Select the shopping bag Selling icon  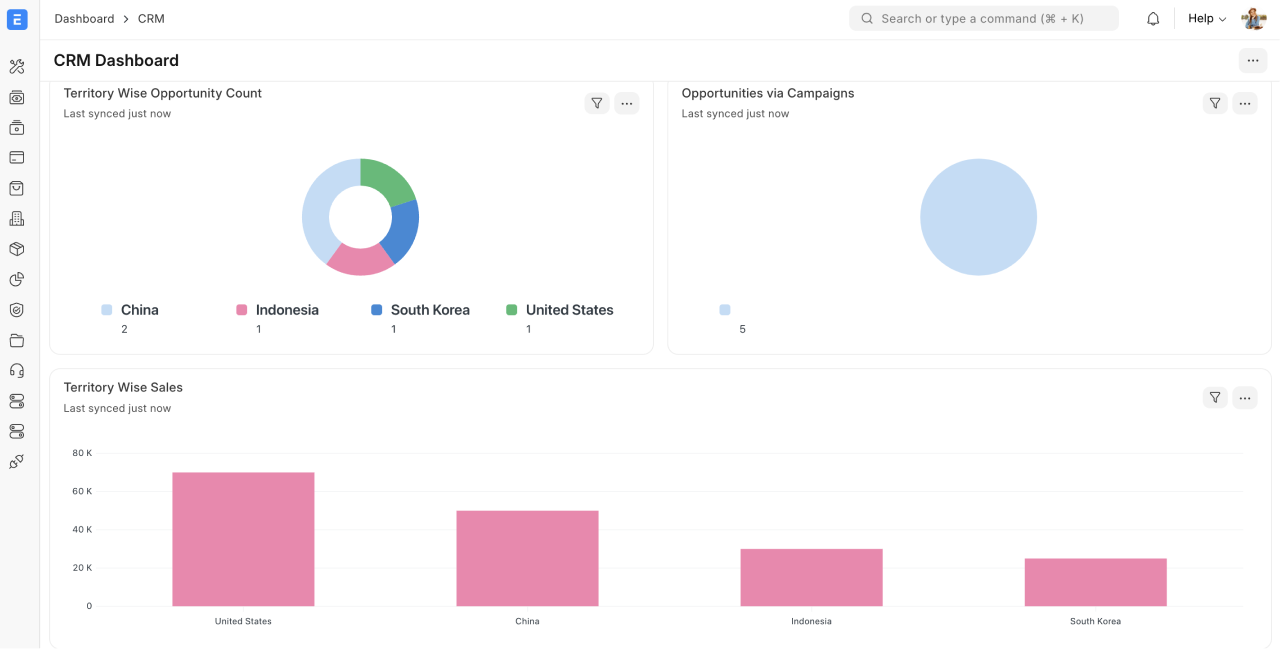point(16,188)
